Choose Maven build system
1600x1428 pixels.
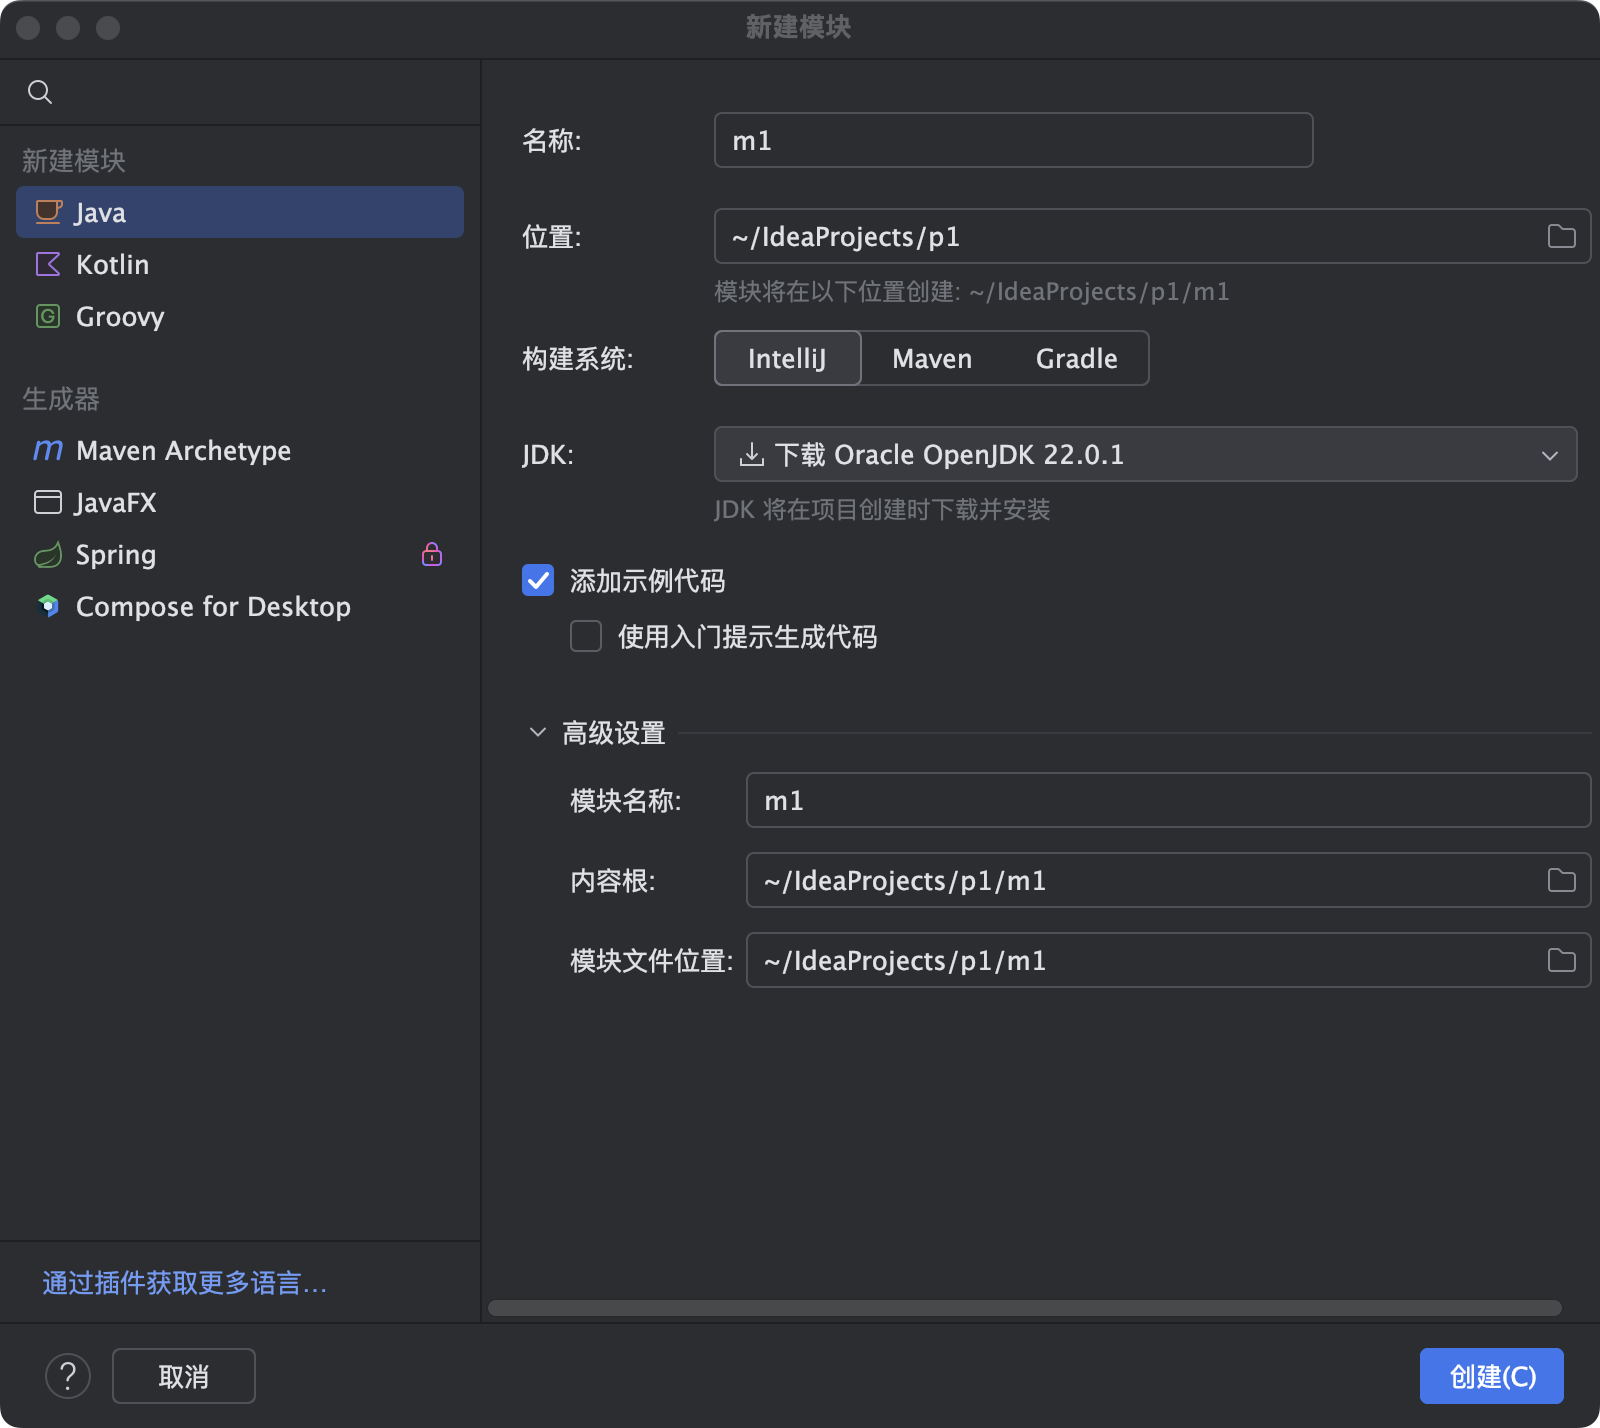point(932,358)
